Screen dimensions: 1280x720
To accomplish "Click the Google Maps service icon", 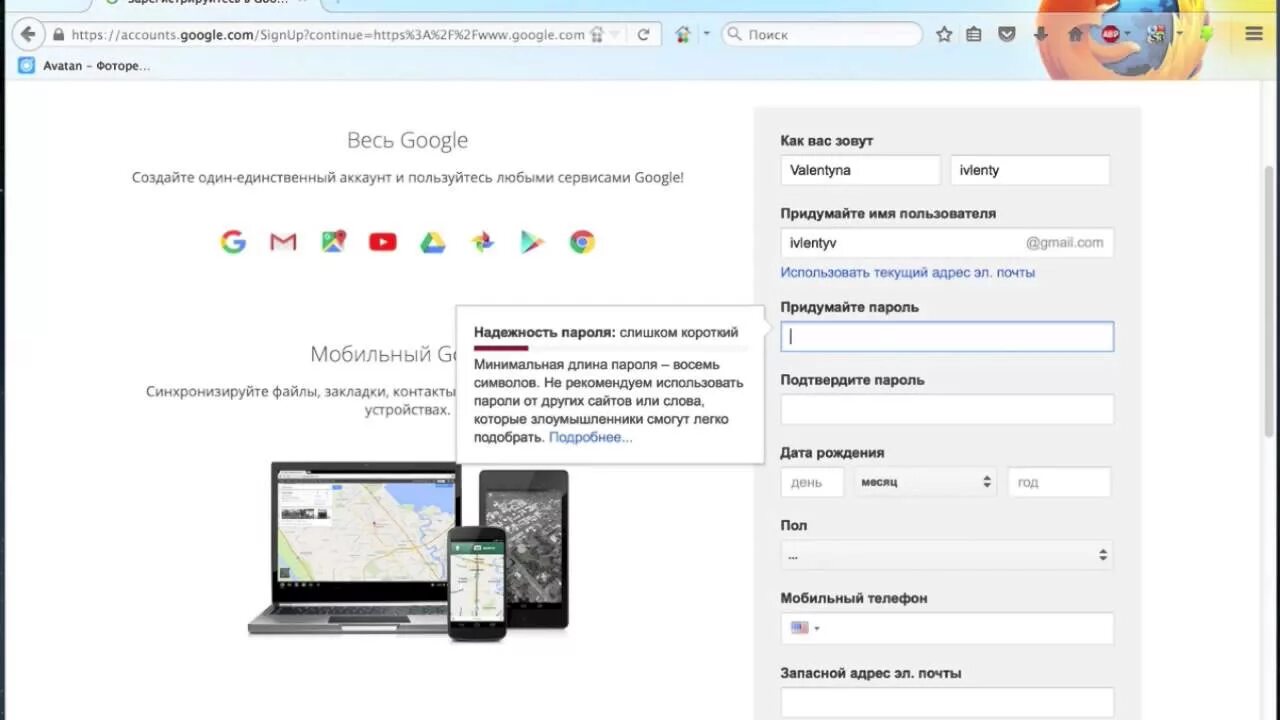I will [333, 242].
